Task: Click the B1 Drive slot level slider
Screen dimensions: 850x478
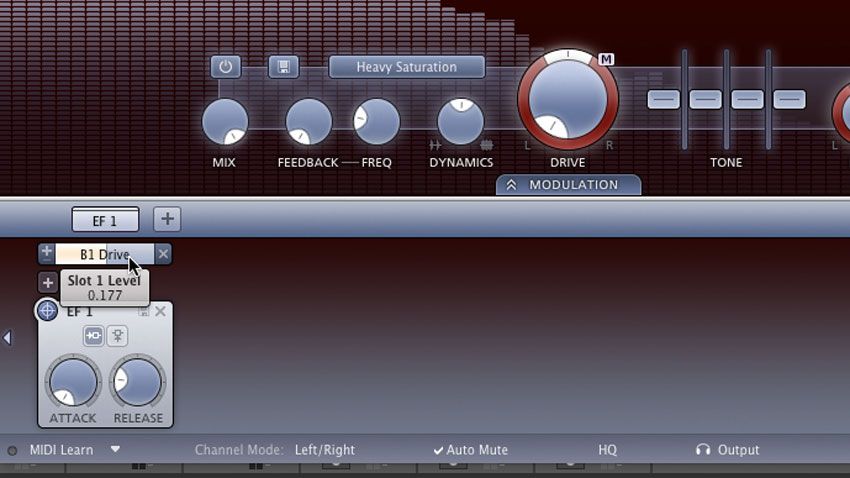Action: click(x=105, y=254)
